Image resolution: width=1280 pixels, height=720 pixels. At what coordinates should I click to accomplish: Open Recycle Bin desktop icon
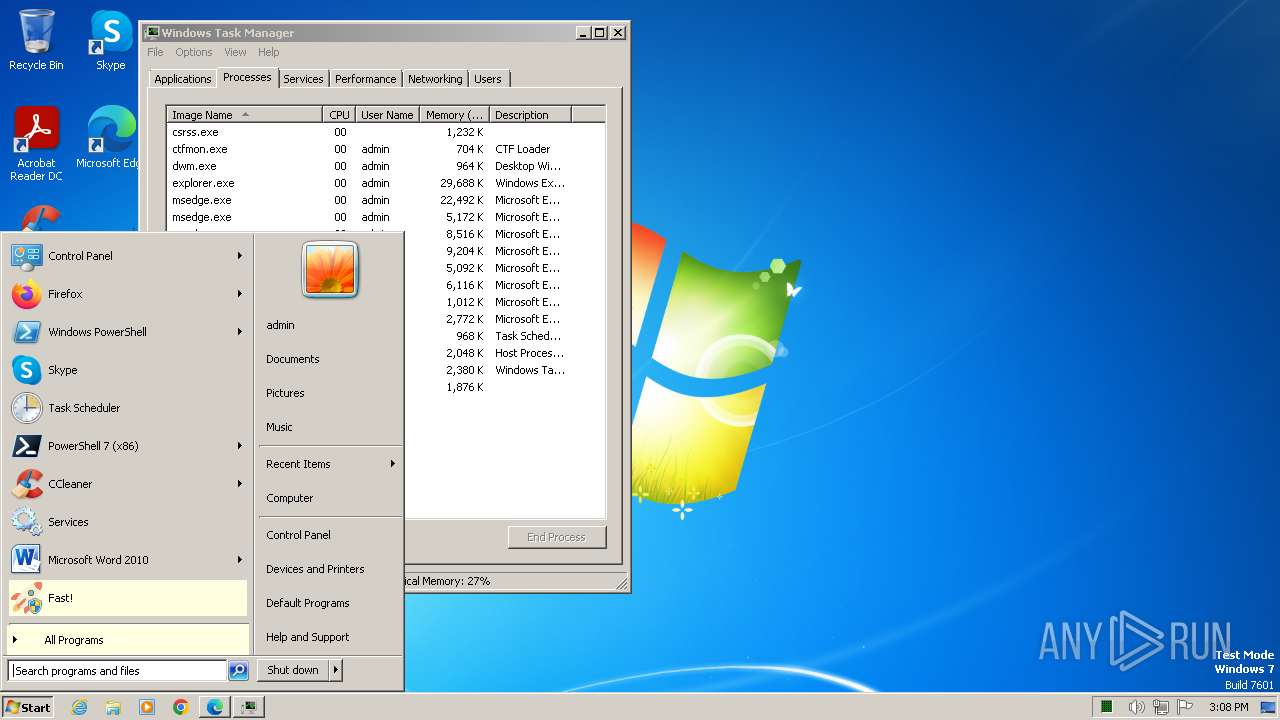(36, 40)
